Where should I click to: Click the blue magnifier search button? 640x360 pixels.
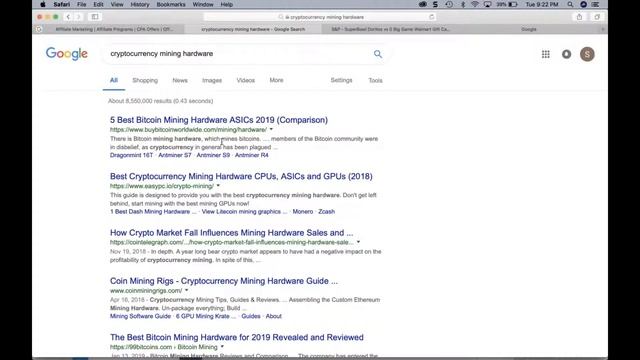point(378,54)
